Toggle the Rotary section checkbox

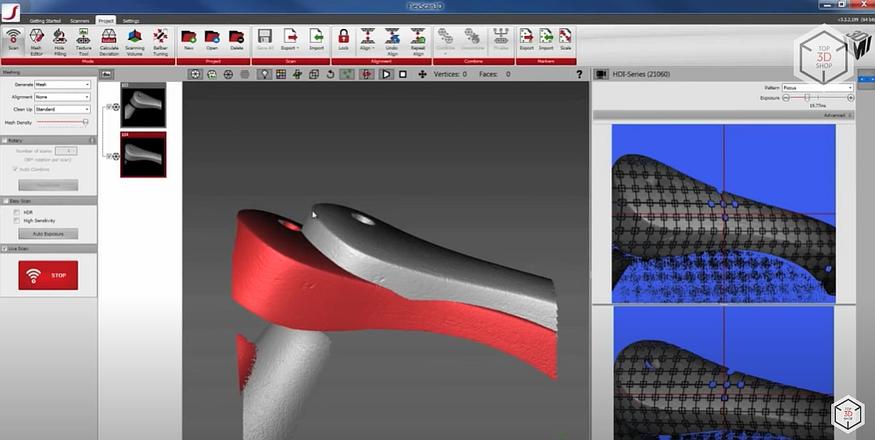coord(5,140)
